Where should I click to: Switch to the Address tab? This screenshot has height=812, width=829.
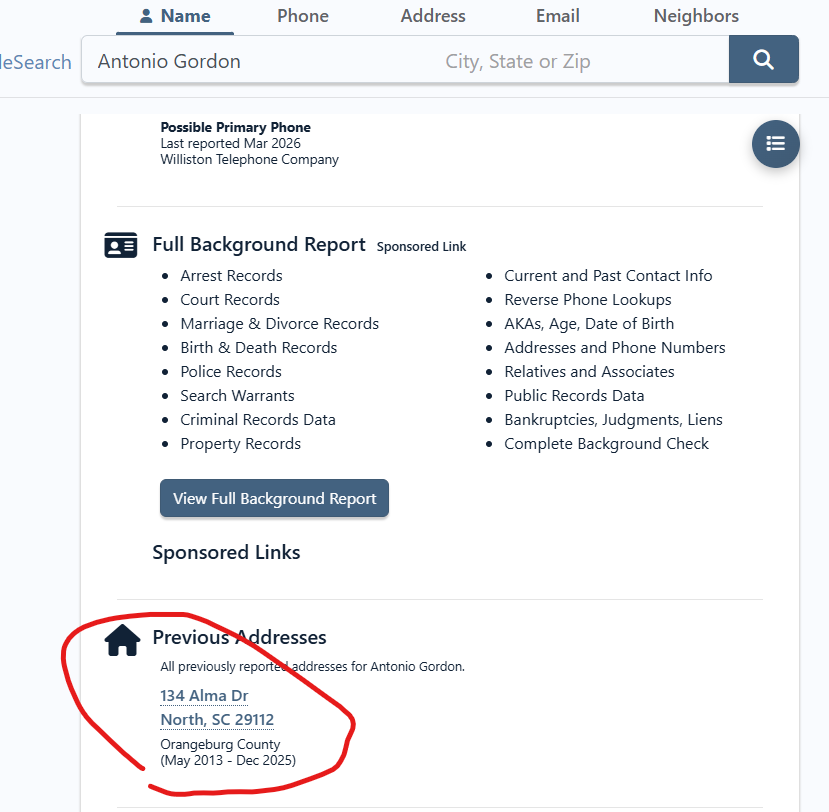(433, 16)
